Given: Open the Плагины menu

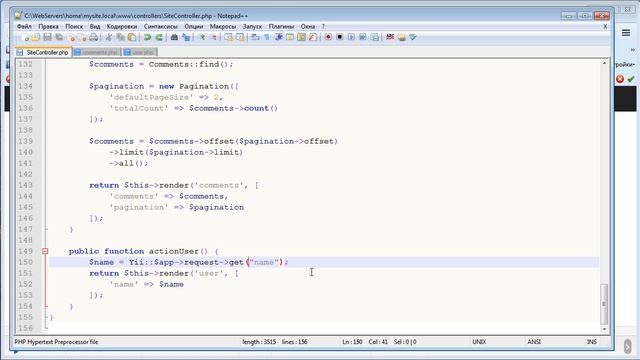Looking at the screenshot, I should point(281,27).
